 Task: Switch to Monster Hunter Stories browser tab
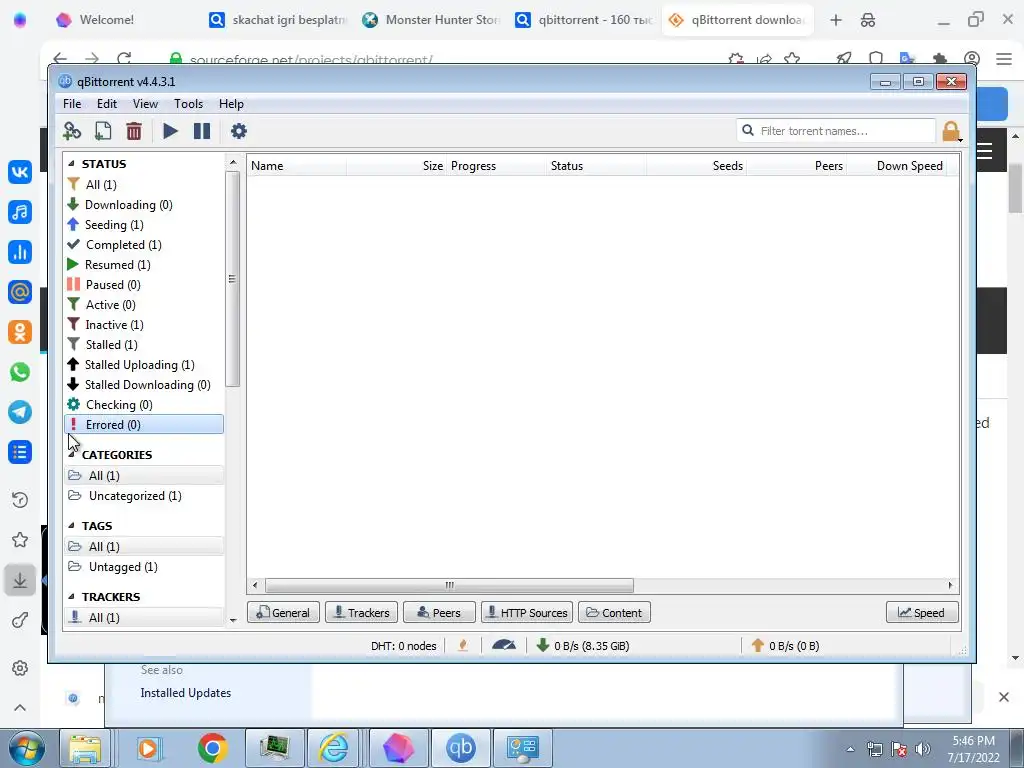coord(432,20)
